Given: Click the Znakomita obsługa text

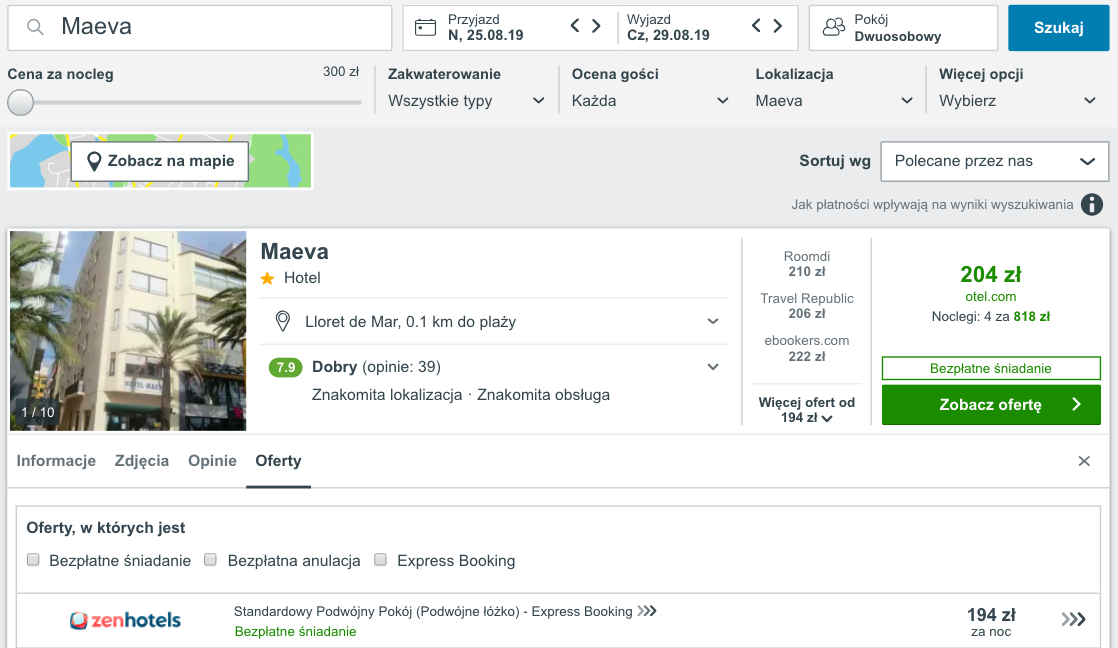Looking at the screenshot, I should (543, 395).
